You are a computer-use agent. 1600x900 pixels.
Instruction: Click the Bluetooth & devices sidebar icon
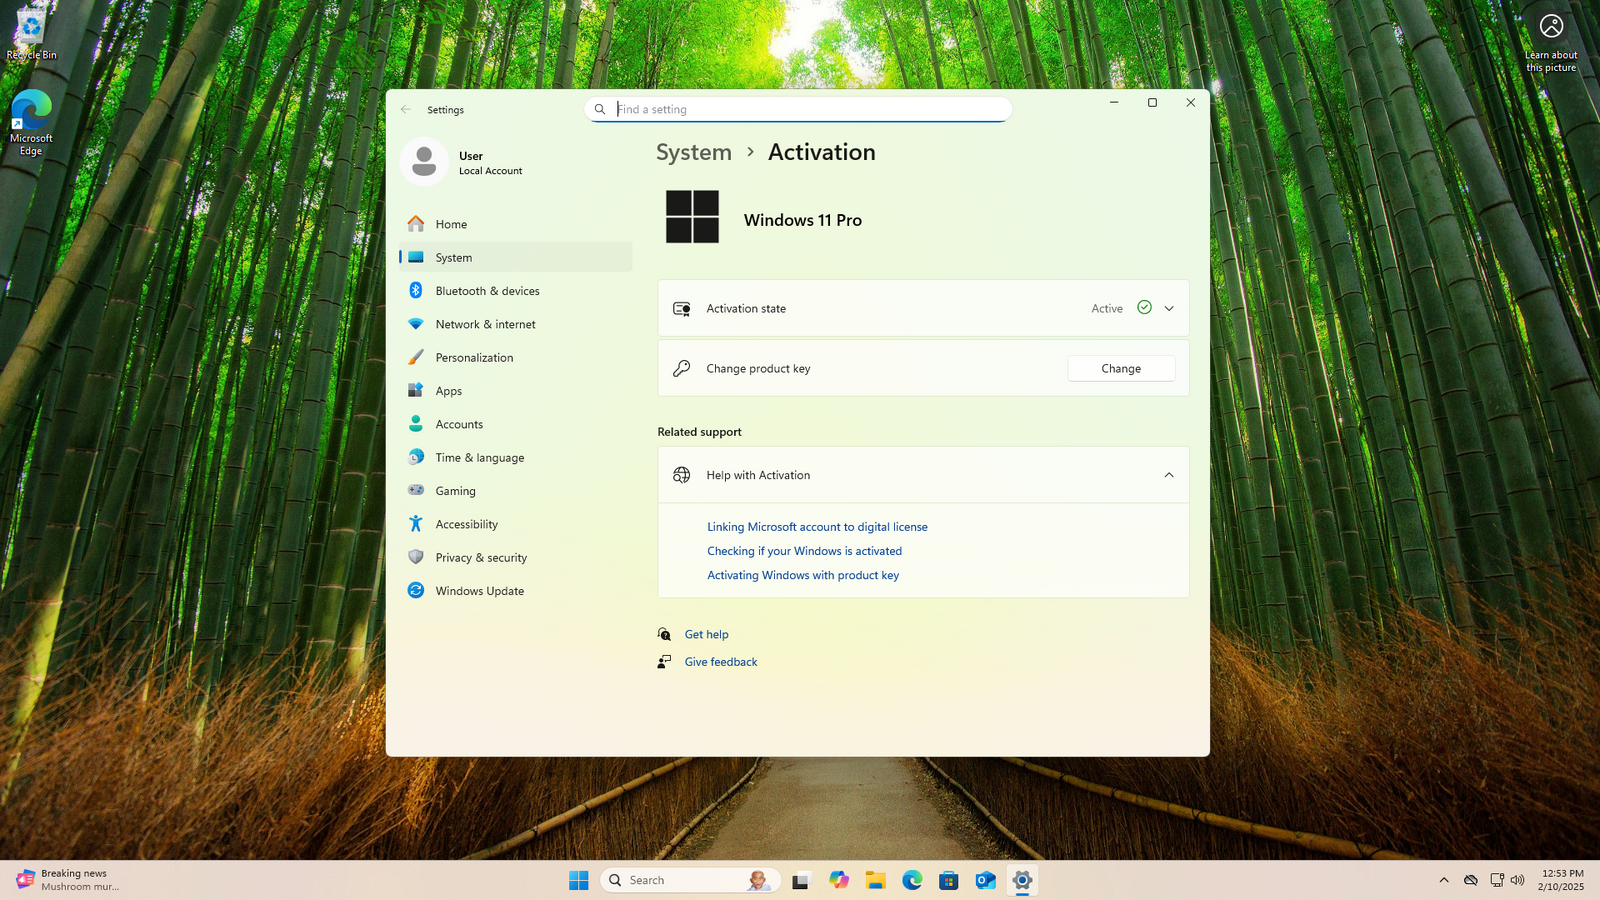[416, 291]
